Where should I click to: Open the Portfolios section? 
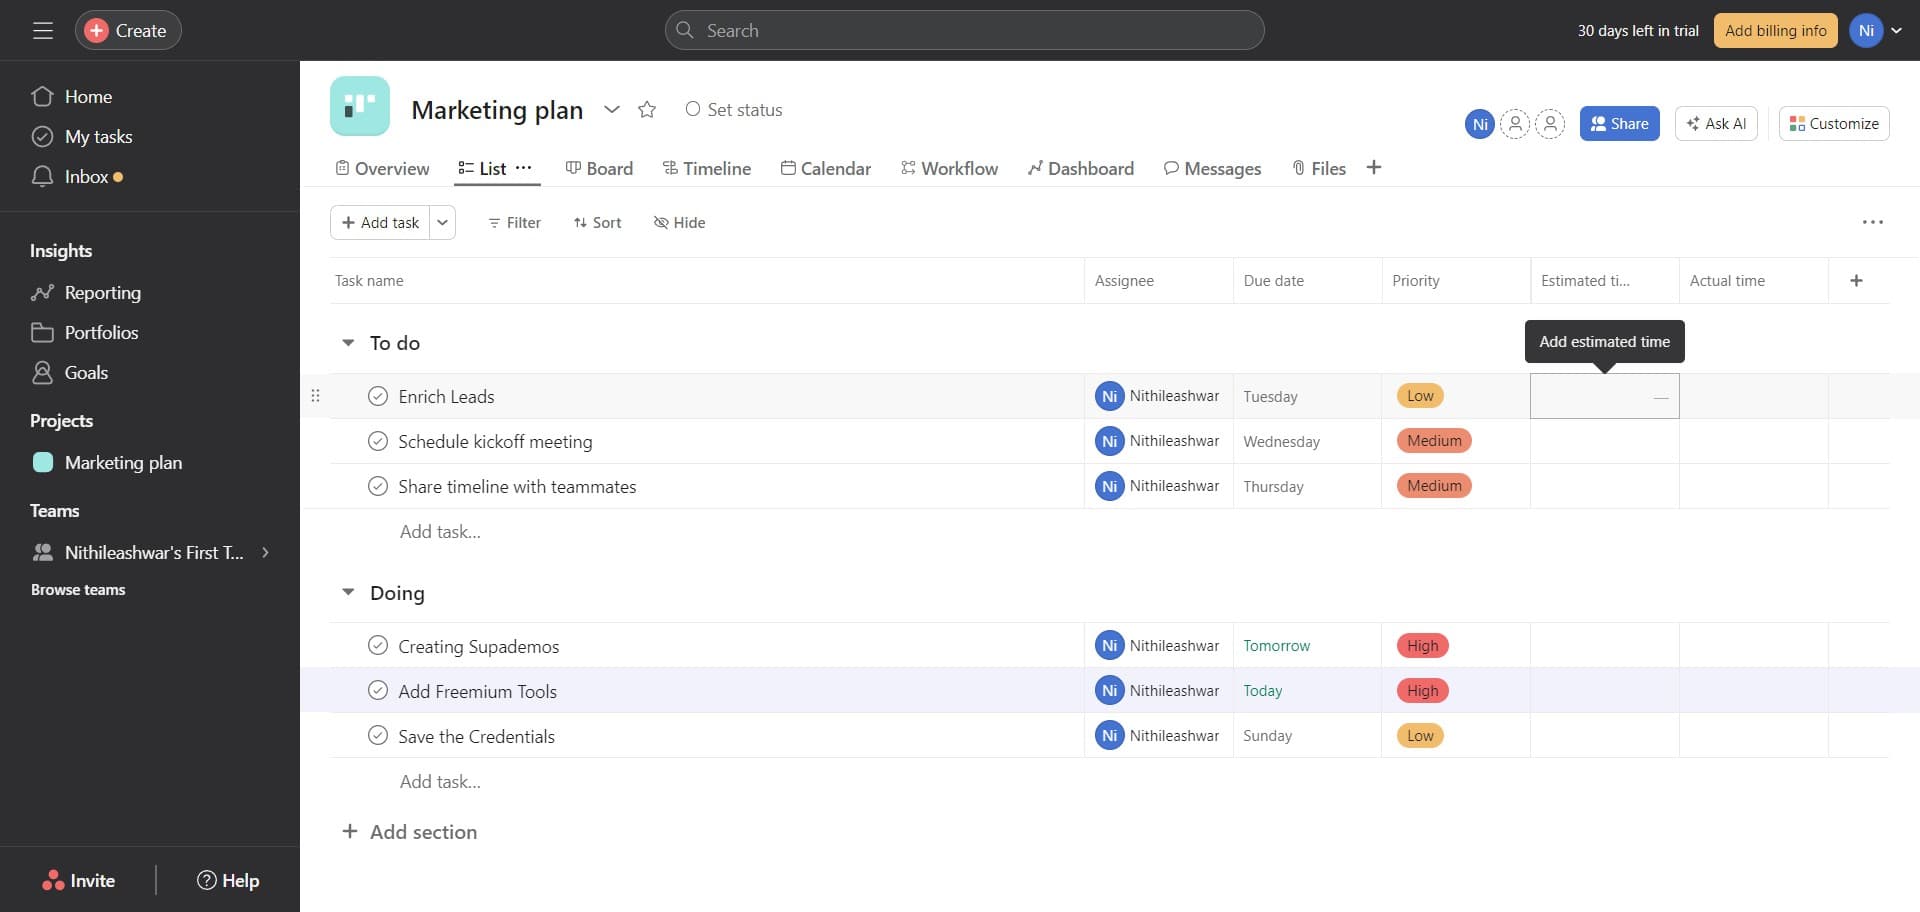coord(102,332)
